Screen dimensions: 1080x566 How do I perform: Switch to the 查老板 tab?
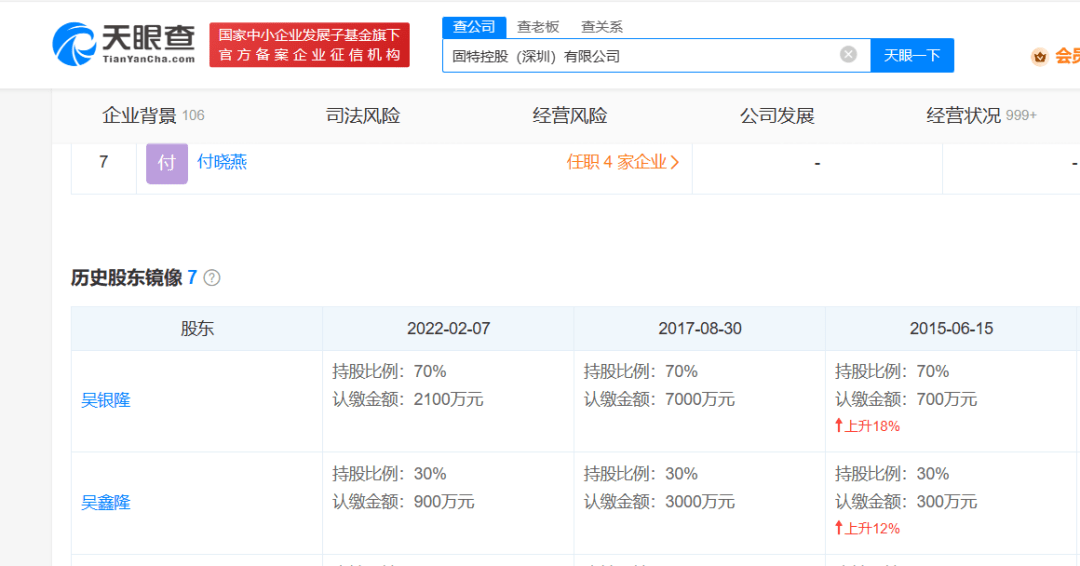click(538, 27)
